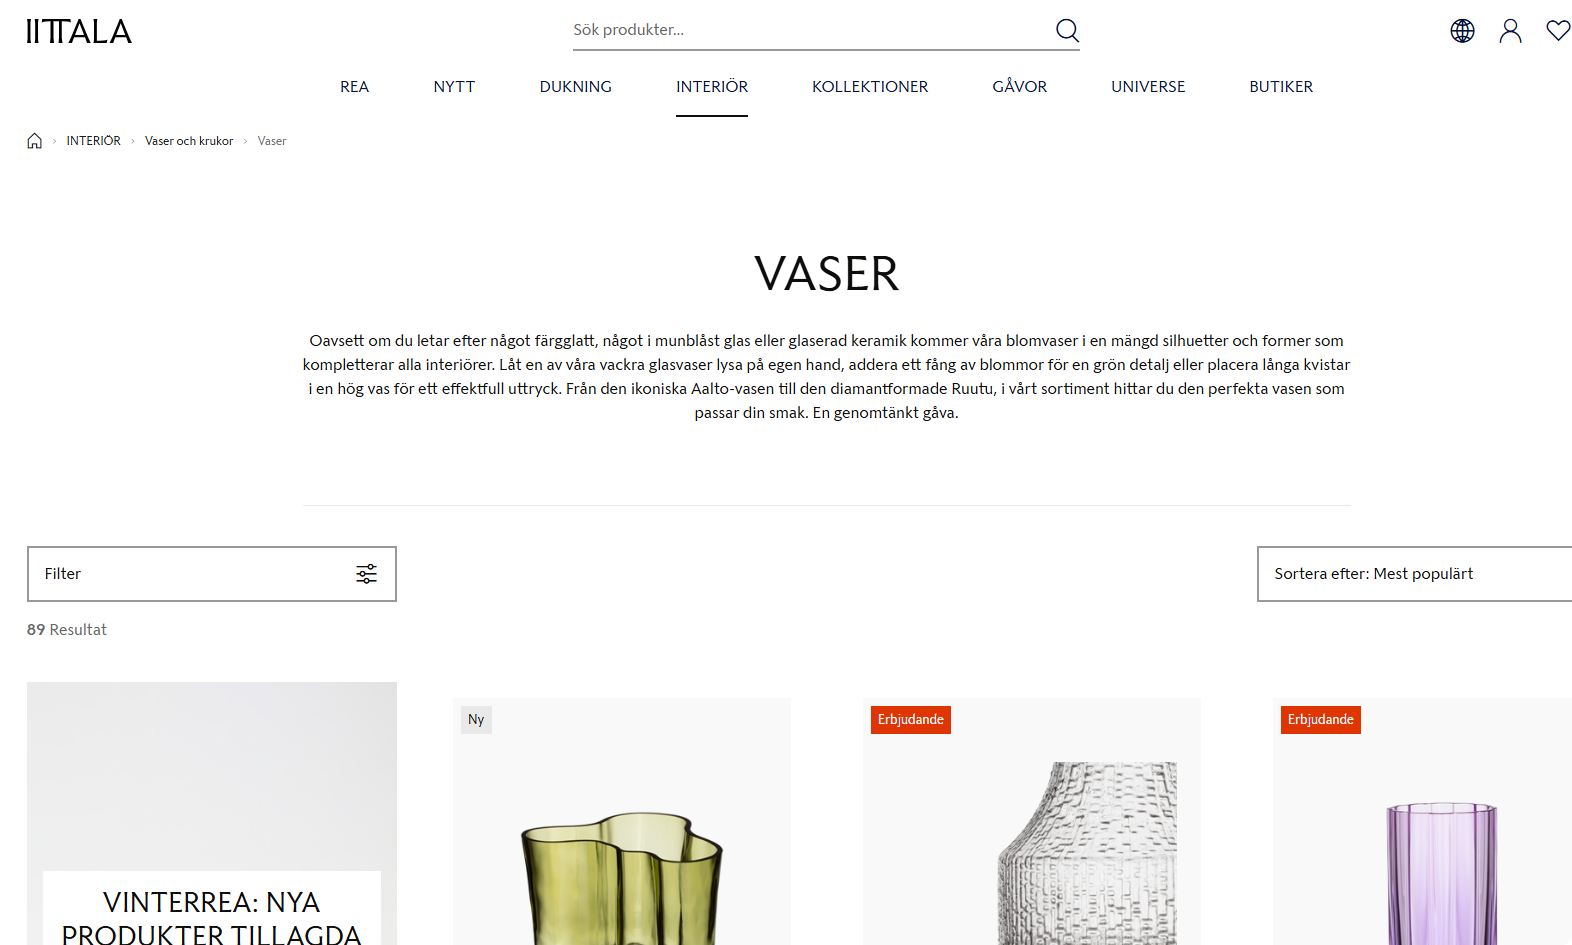Expand the Sortera efter dropdown
This screenshot has width=1572, height=945.
pos(1414,574)
